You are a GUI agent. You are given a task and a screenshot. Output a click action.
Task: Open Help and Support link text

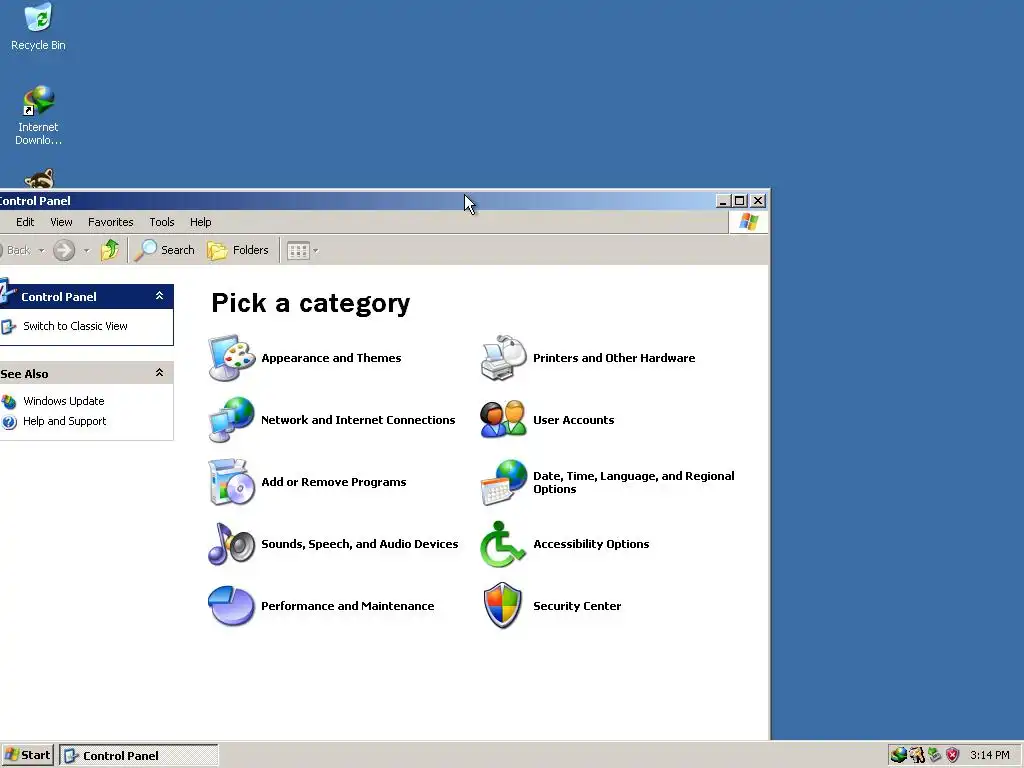point(65,421)
